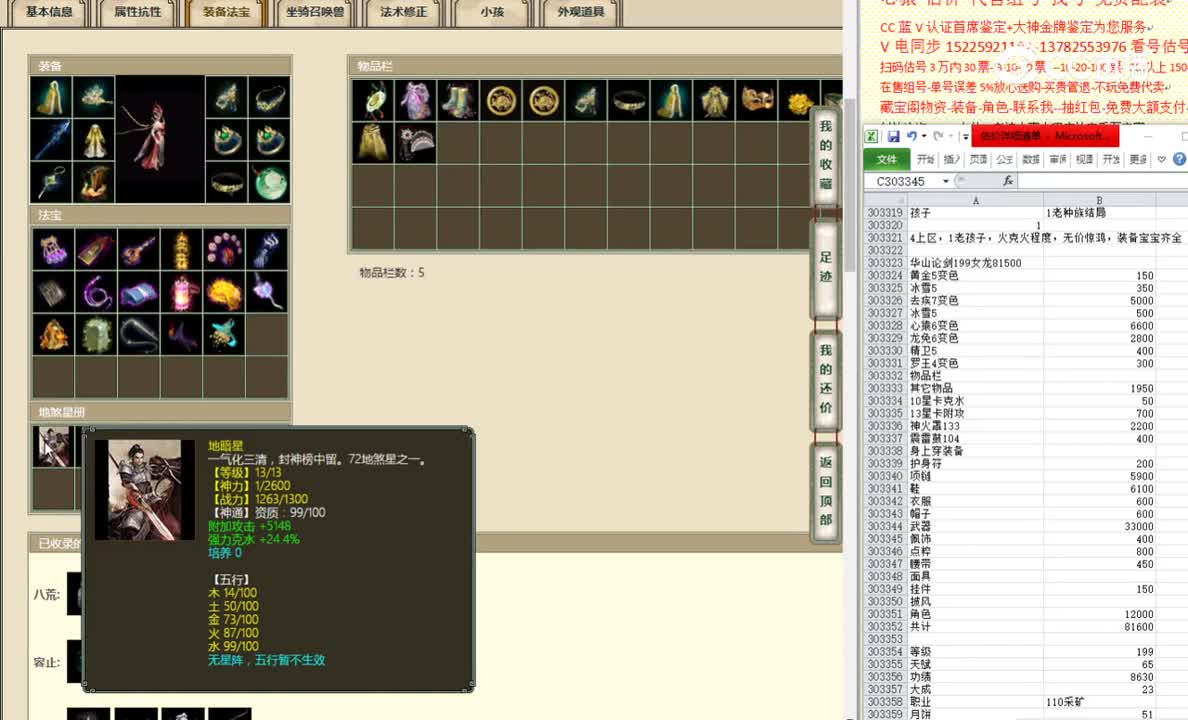The height and width of the screenshot is (720, 1188).
Task: Select the purple whip 法宝 icon
Action: click(x=97, y=290)
